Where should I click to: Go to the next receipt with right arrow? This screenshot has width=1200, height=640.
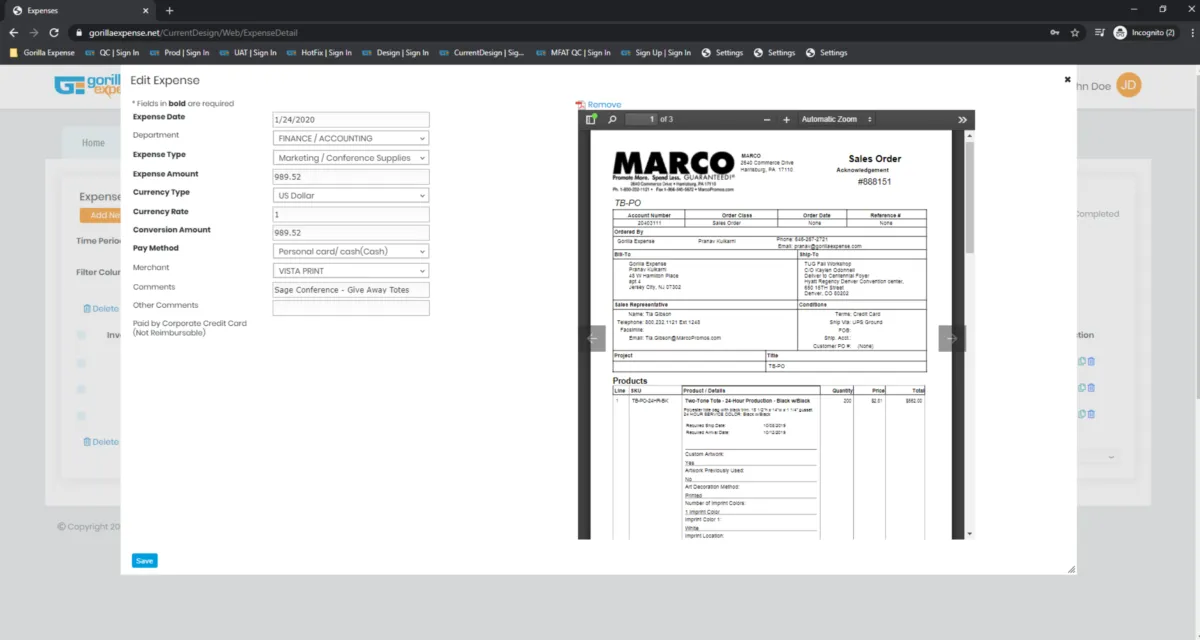[x=951, y=338]
